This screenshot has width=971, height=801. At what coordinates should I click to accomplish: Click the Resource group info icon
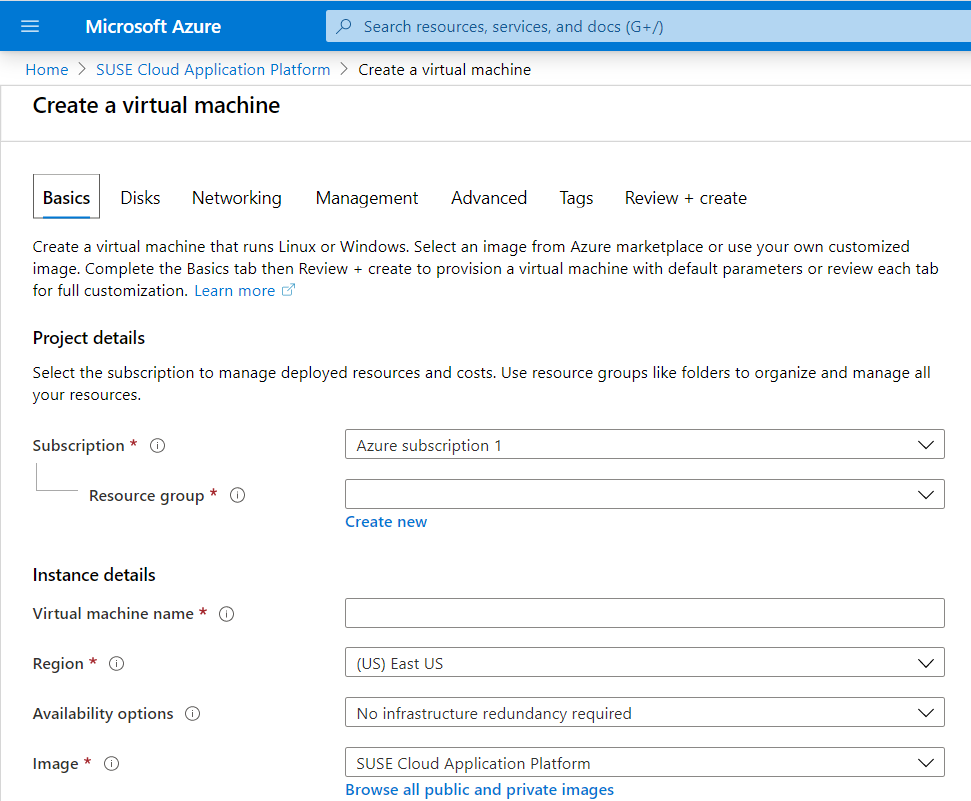point(237,495)
